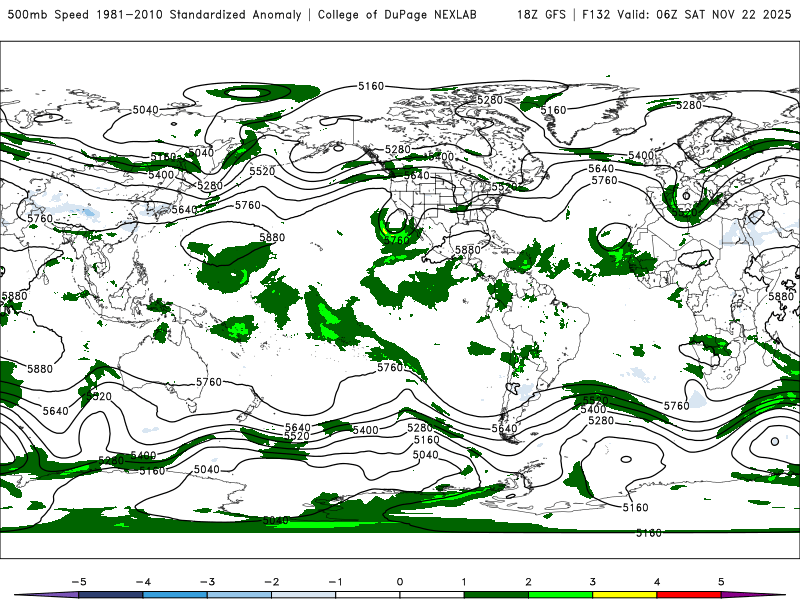
Task: Click the '5880' contour label in the central Pacific
Action: pyautogui.click(x=272, y=237)
